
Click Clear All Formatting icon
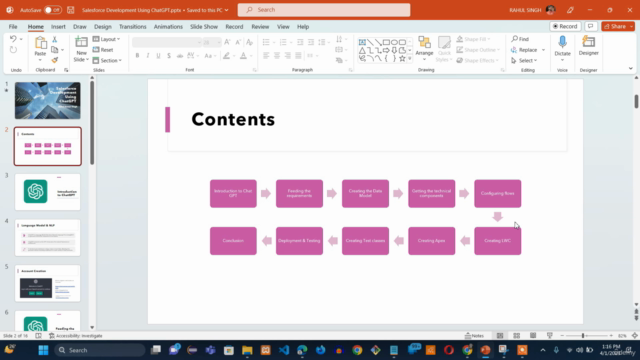point(249,42)
